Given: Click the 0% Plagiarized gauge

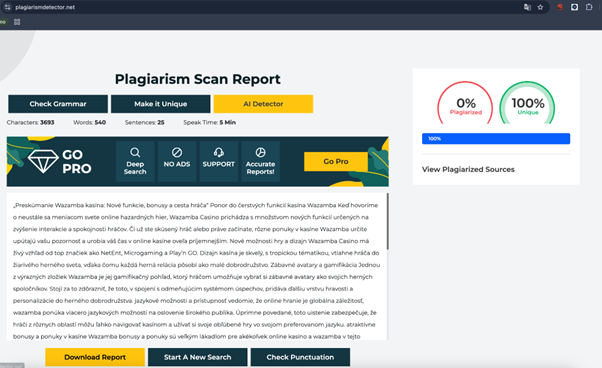Looking at the screenshot, I should point(465,103).
